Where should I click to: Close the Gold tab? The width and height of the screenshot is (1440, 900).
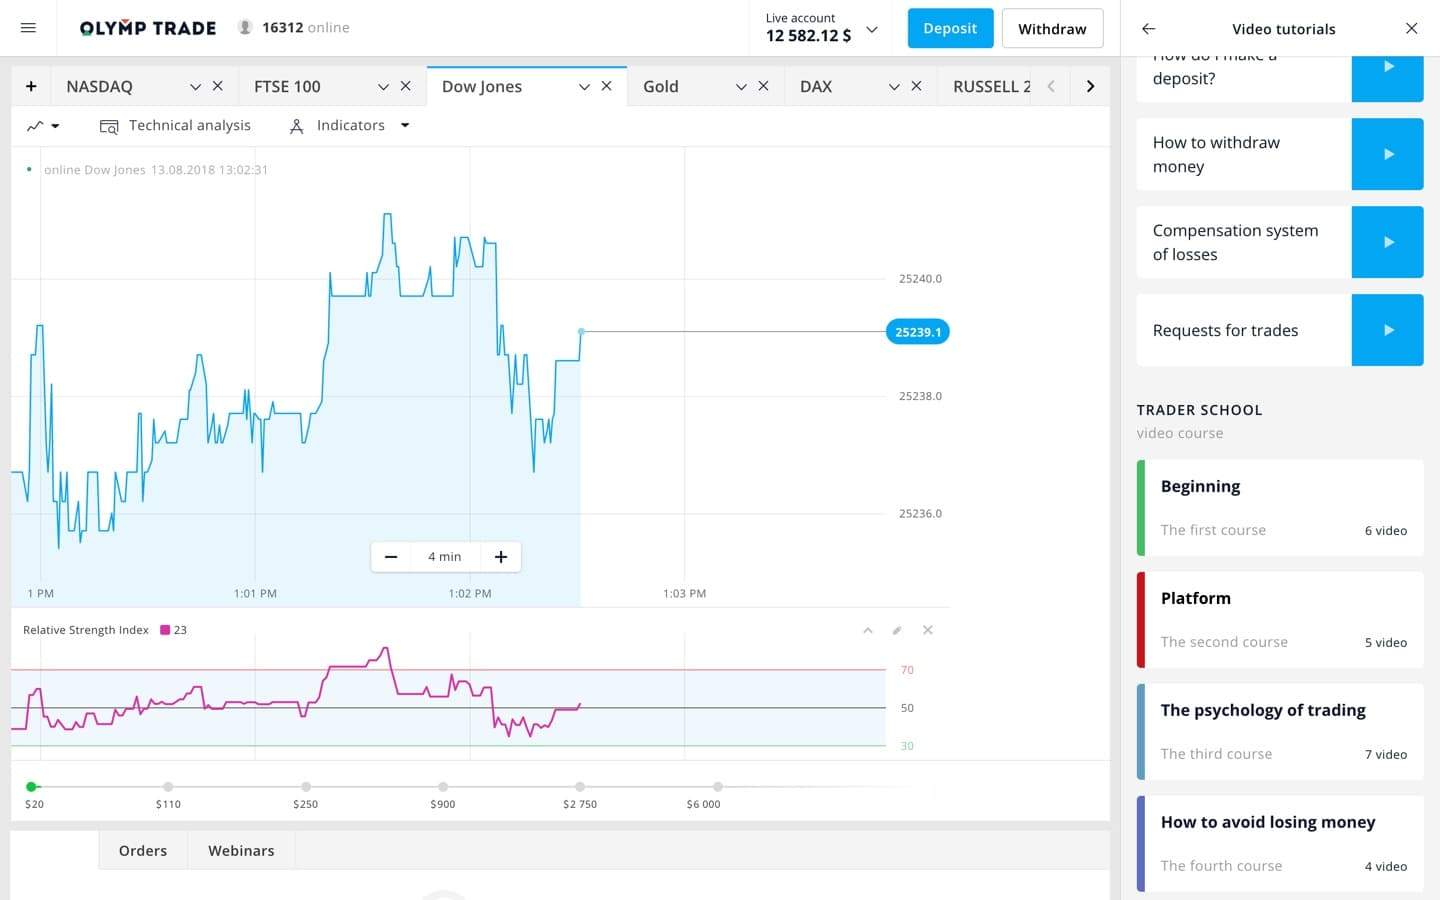[x=763, y=86]
